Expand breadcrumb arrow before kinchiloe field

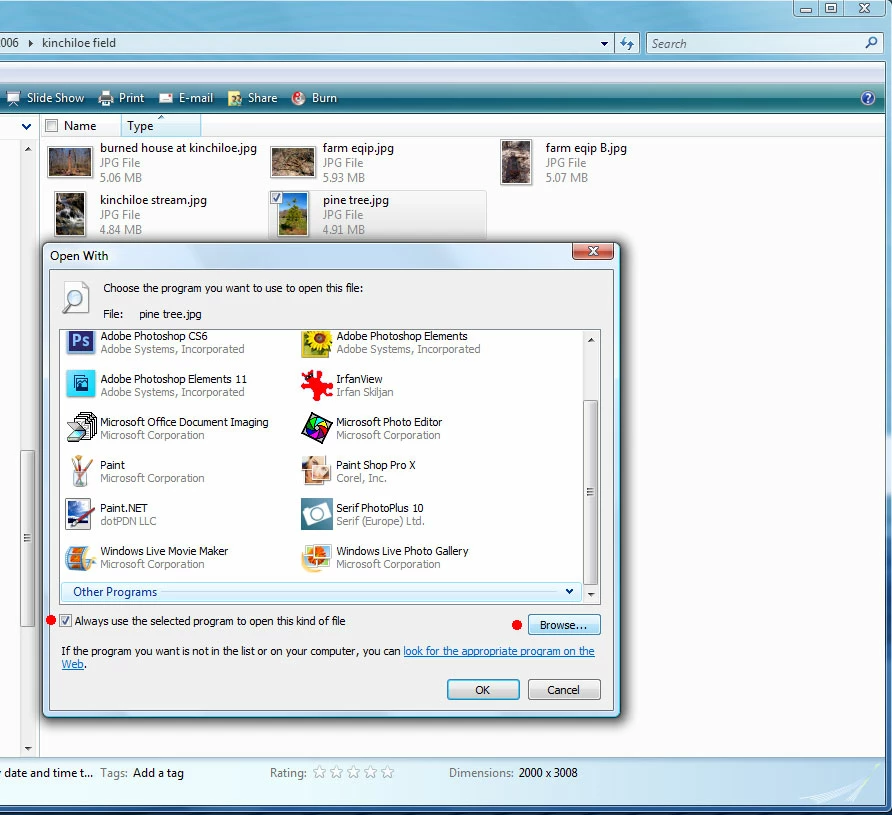(30, 43)
